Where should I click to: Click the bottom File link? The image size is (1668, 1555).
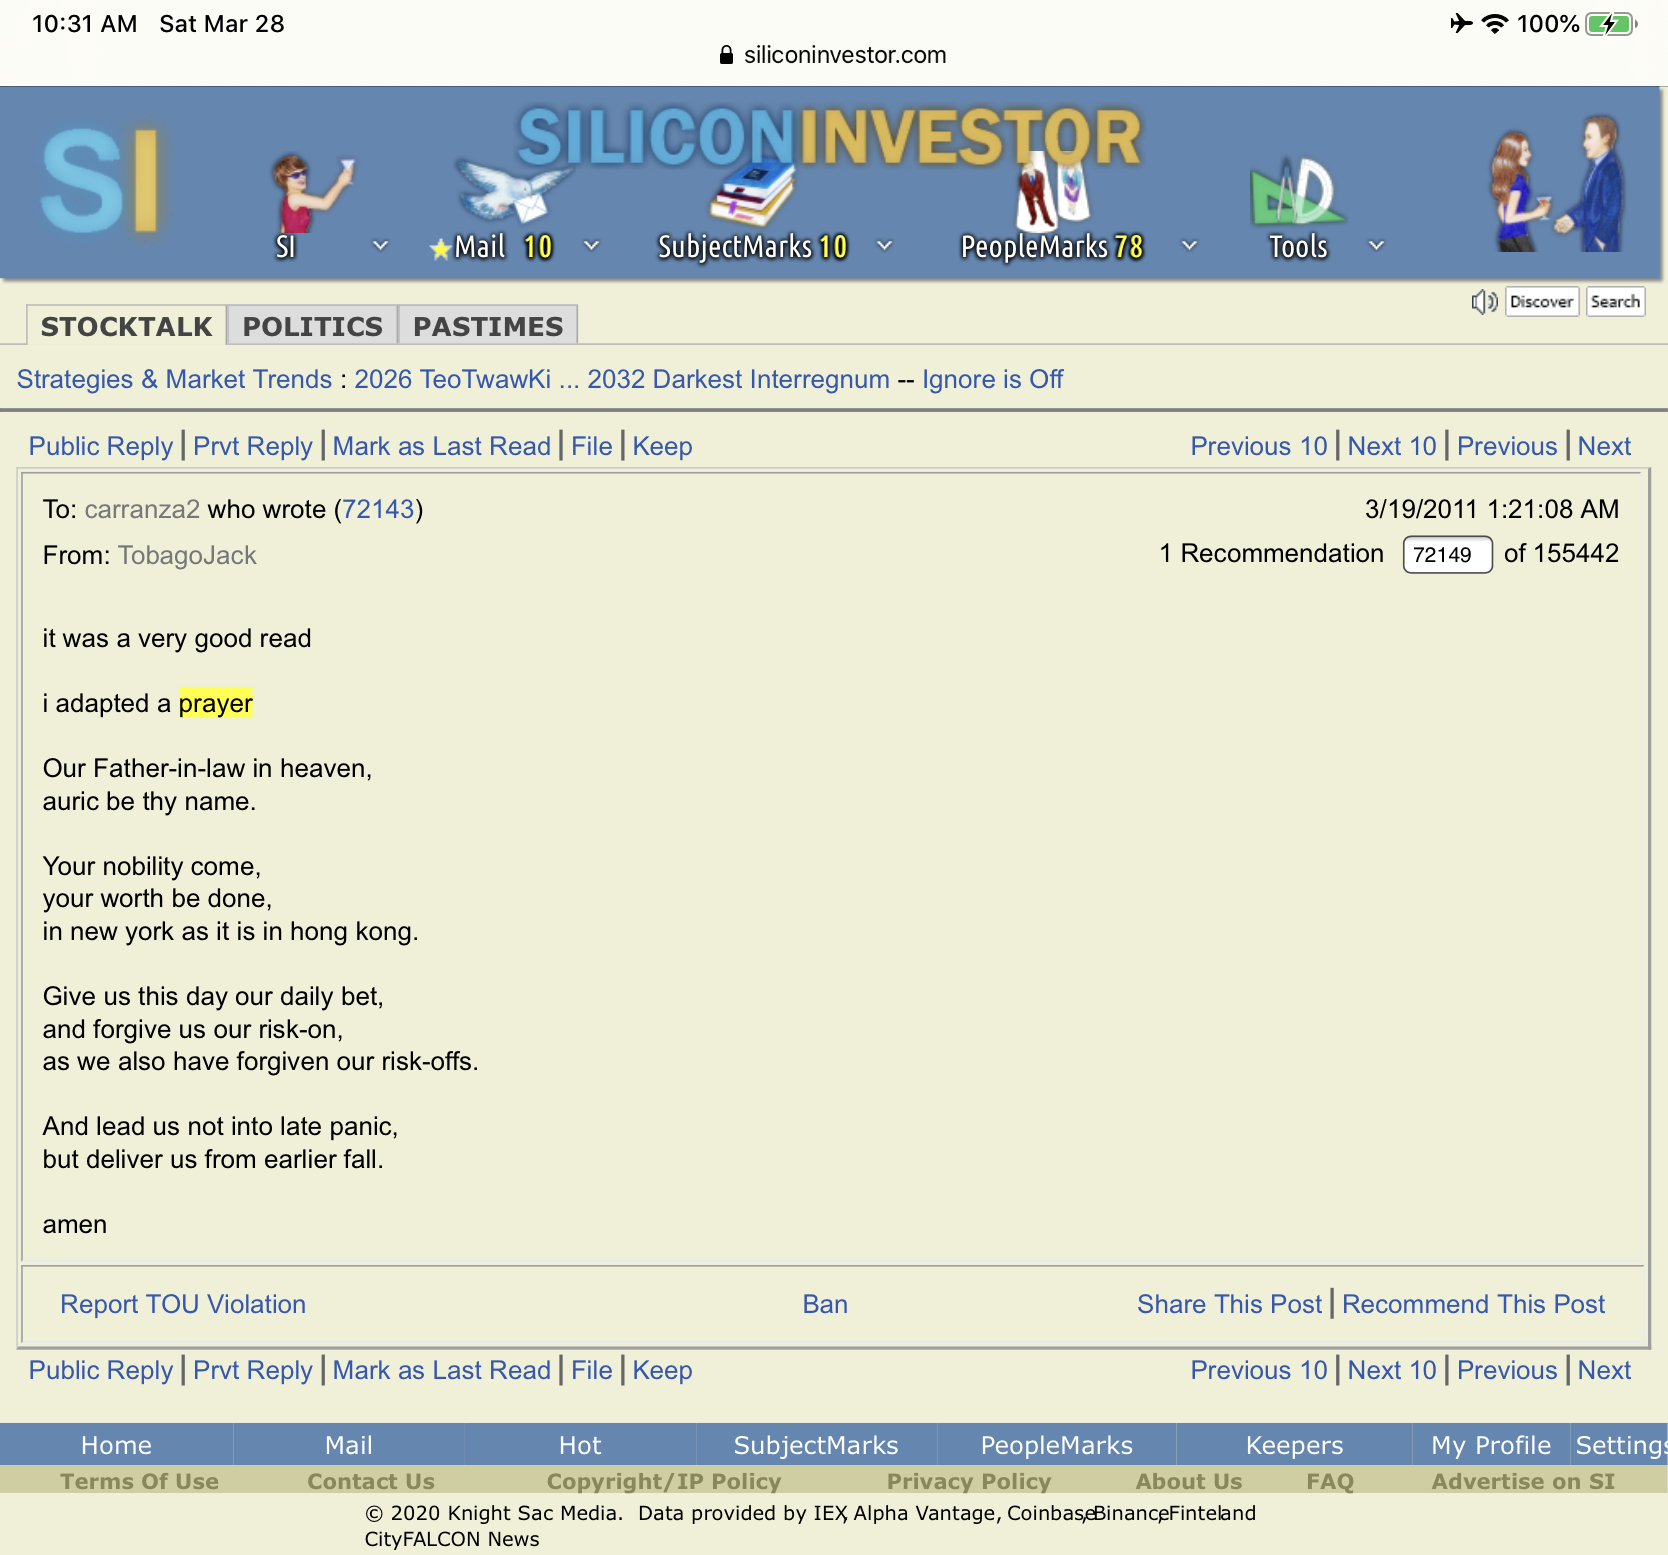[x=592, y=1370]
